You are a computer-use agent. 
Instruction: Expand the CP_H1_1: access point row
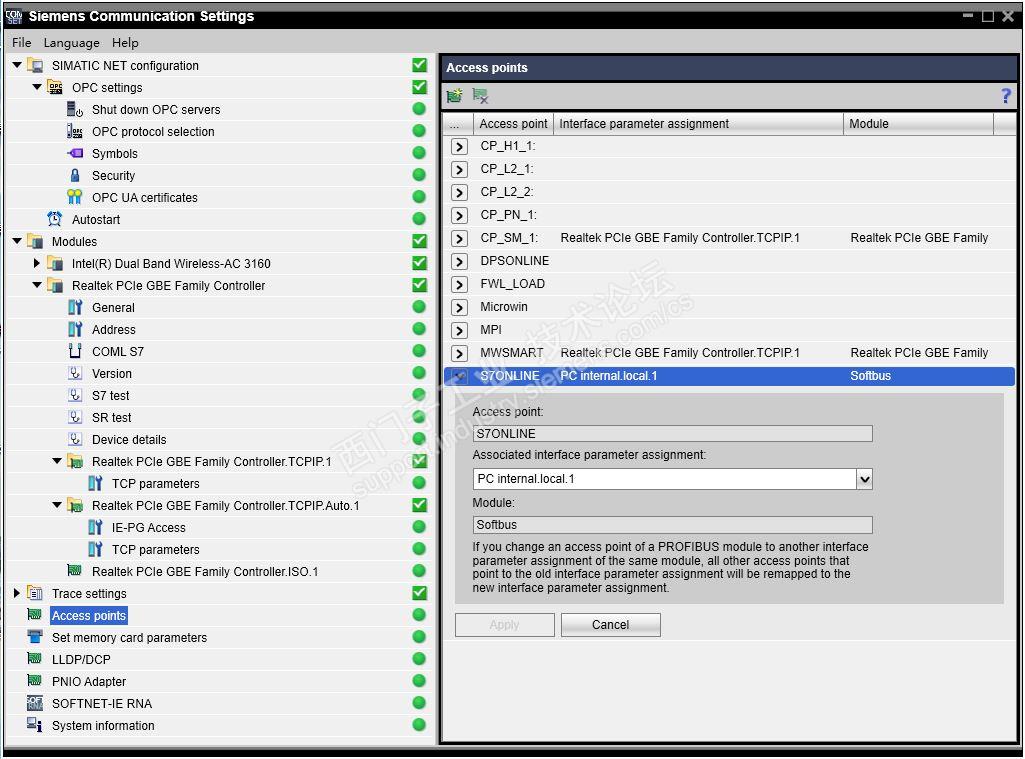pyautogui.click(x=460, y=146)
